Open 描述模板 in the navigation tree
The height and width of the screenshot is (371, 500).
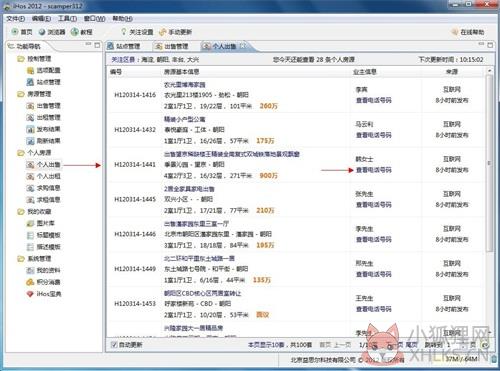pos(44,247)
